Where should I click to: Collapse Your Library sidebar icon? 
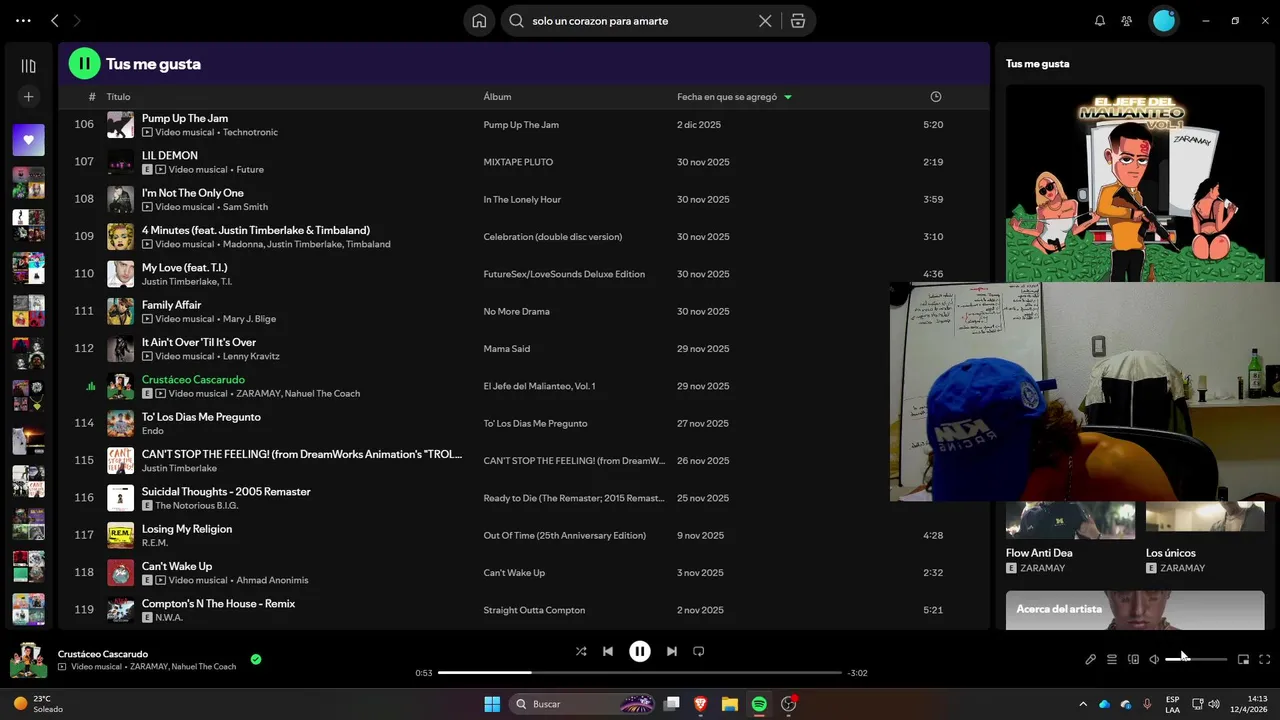tap(28, 66)
